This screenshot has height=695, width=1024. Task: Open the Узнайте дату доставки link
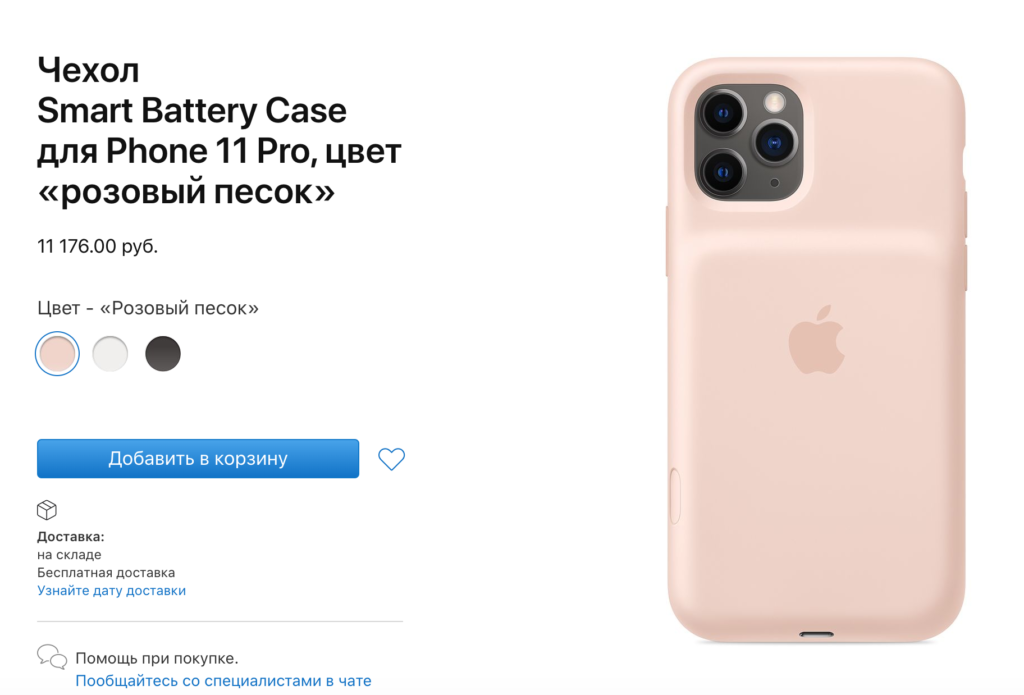pyautogui.click(x=112, y=590)
